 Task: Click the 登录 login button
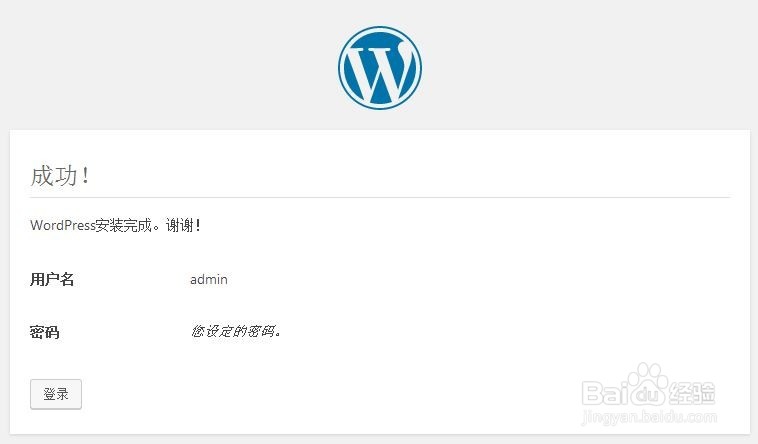coord(56,394)
